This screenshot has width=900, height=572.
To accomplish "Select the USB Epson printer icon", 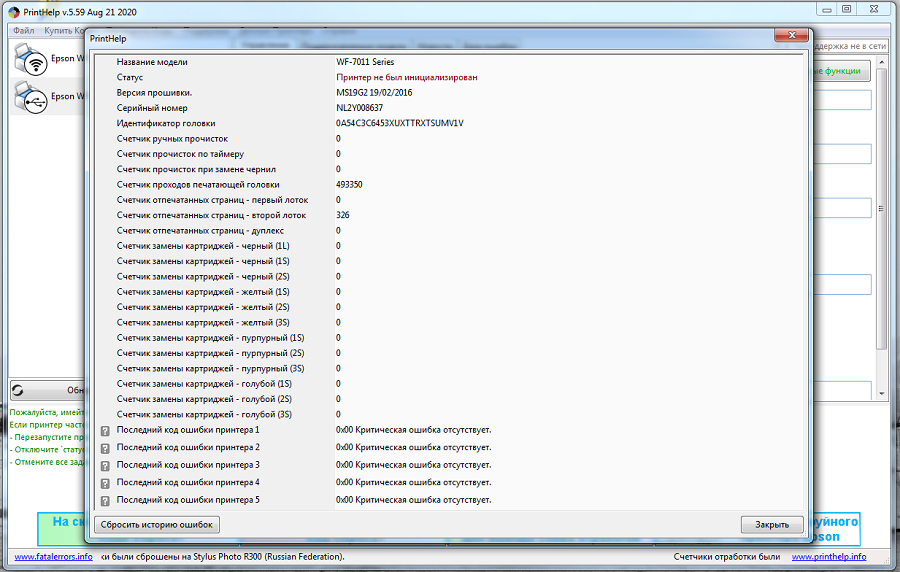I will (30, 97).
